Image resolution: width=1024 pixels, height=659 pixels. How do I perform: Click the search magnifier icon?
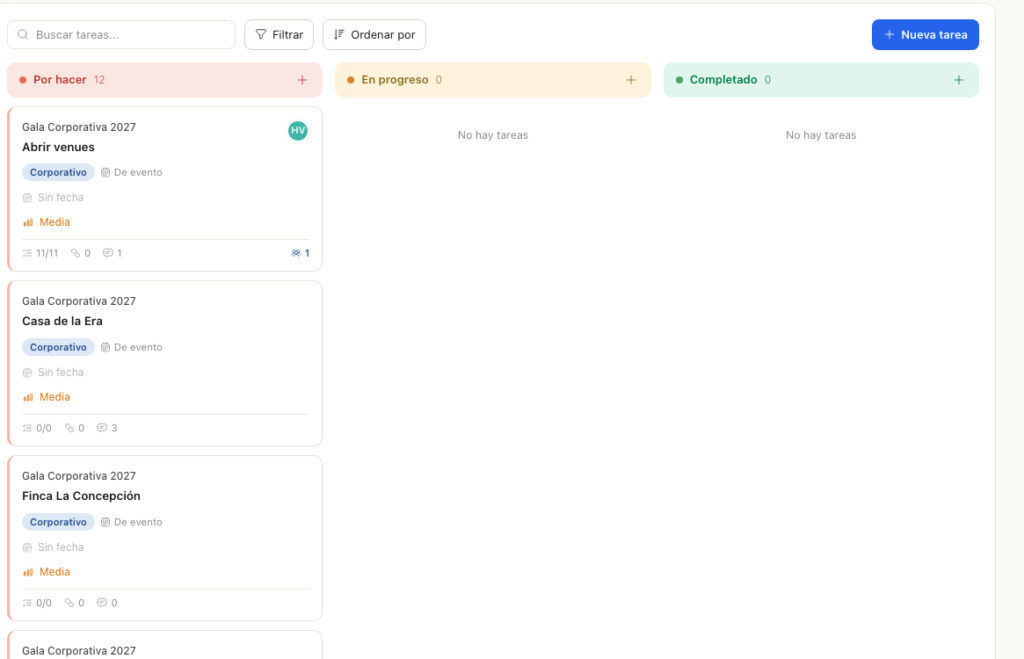click(23, 35)
